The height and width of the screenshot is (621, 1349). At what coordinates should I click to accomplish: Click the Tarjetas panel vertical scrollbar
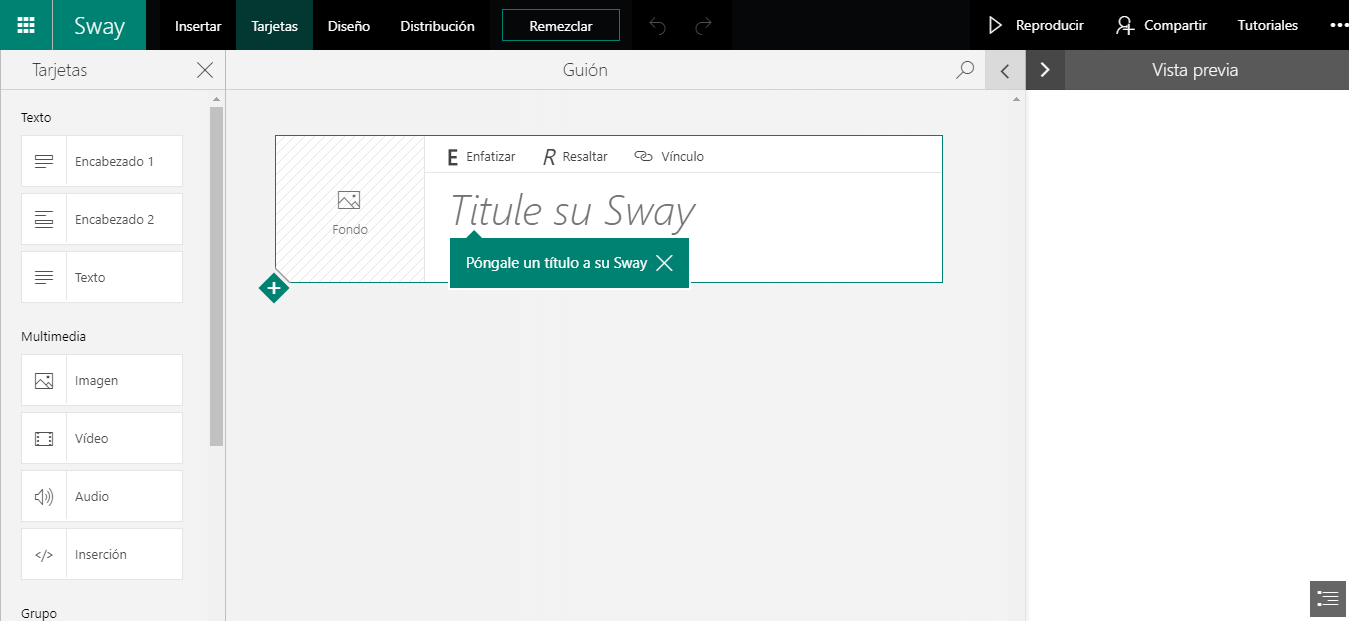tap(216, 275)
